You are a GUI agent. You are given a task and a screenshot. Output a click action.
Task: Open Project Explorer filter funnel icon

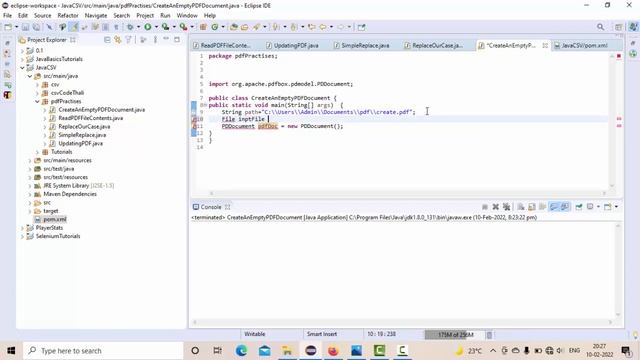[129, 40]
